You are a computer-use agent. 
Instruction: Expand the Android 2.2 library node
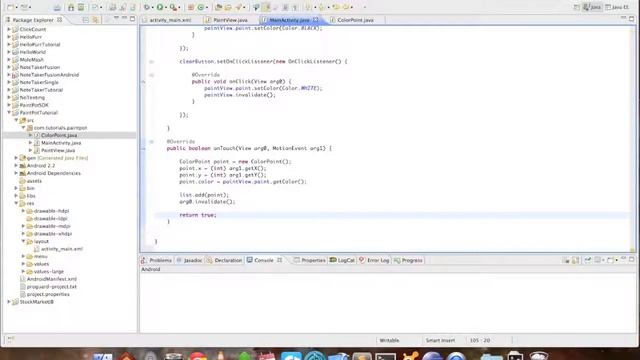point(16,165)
